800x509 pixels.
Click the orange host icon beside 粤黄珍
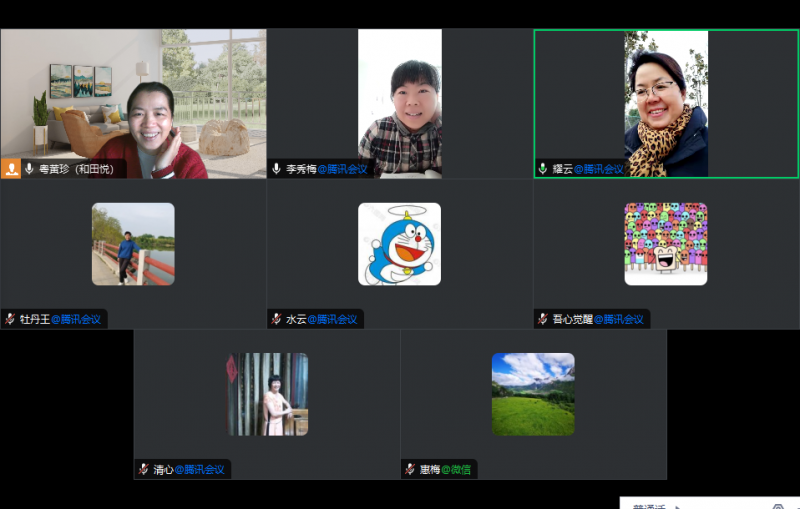pyautogui.click(x=12, y=169)
